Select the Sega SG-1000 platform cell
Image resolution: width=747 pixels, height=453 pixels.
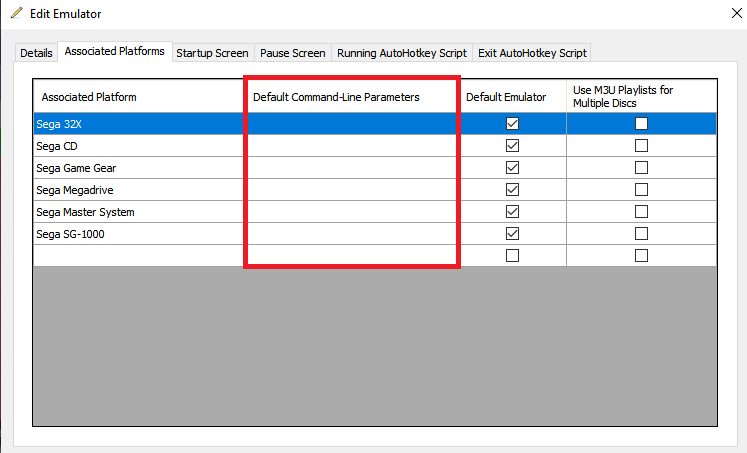click(140, 233)
